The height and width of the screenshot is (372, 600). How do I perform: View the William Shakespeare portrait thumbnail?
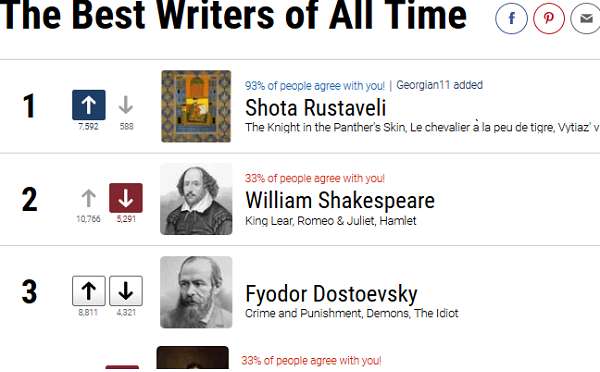pyautogui.click(x=196, y=199)
